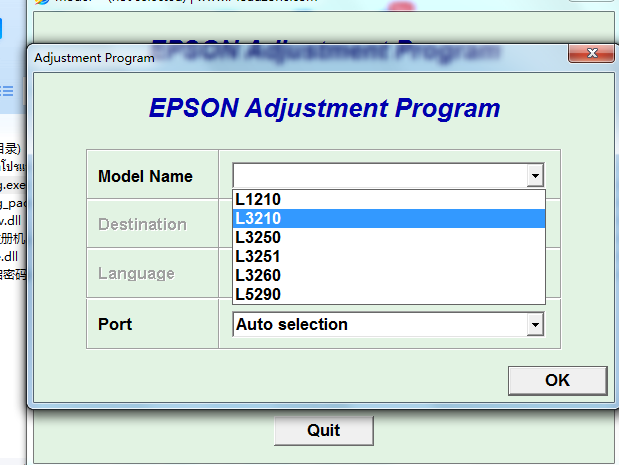Click the Port label
The height and width of the screenshot is (465, 619).
pos(115,324)
